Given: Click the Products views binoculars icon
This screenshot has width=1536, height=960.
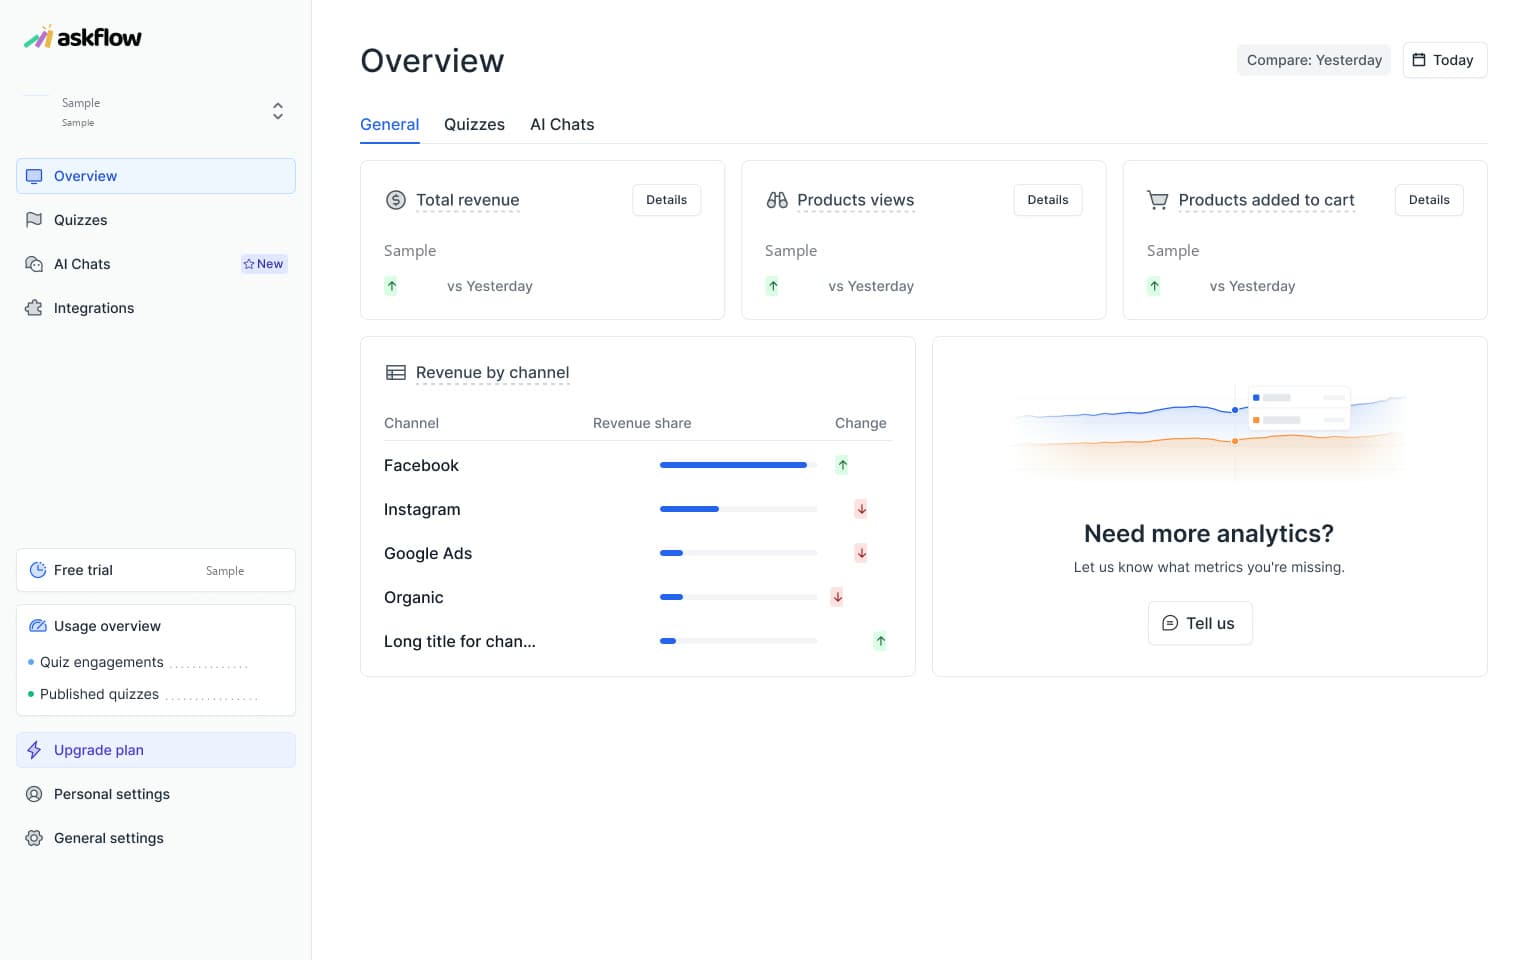Looking at the screenshot, I should (777, 200).
